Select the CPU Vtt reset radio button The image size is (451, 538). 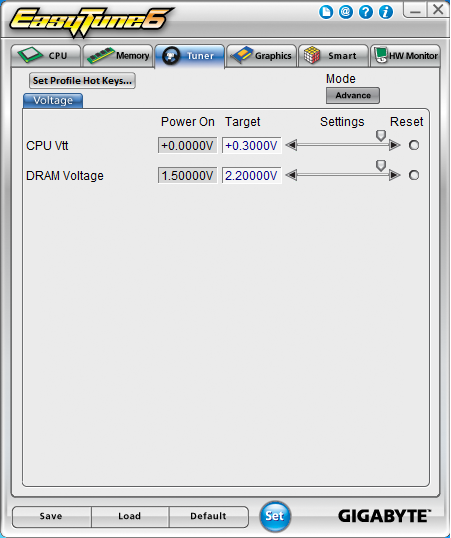pyautogui.click(x=414, y=145)
